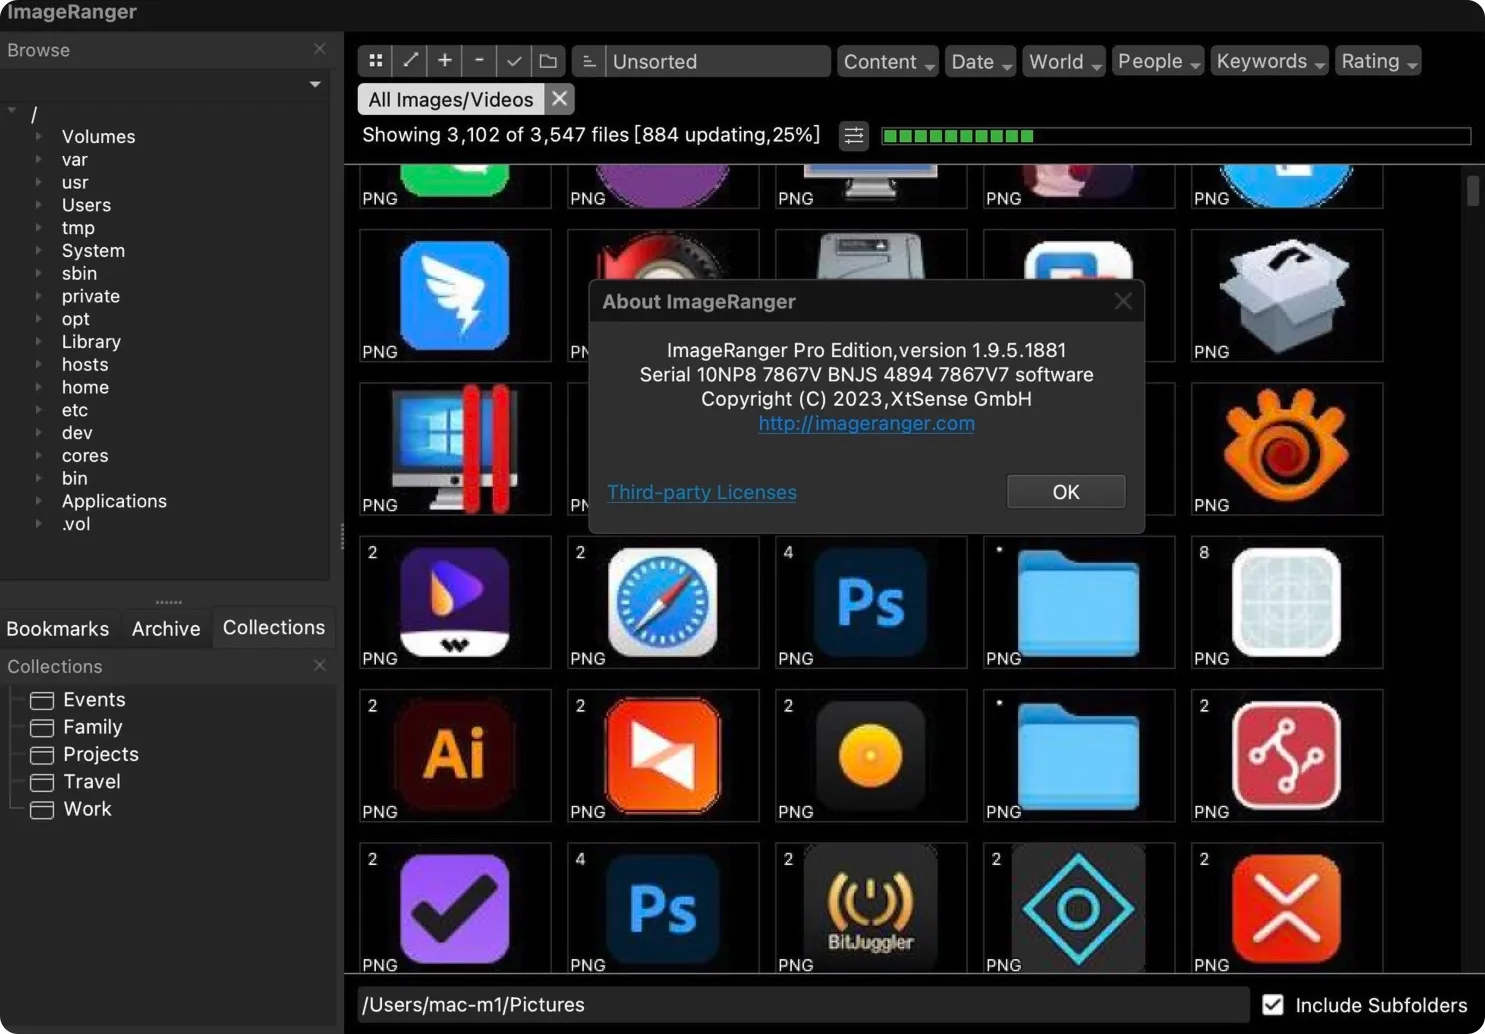Close the Browse panel
The width and height of the screenshot is (1485, 1034).
point(319,49)
